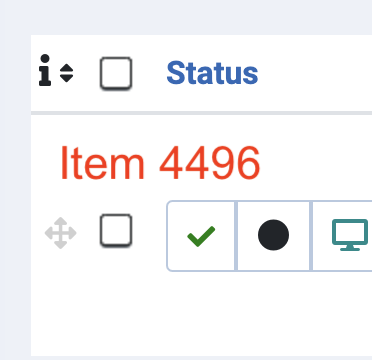Check the checkbox beside the move handle
This screenshot has width=372, height=360.
pyautogui.click(x=116, y=231)
